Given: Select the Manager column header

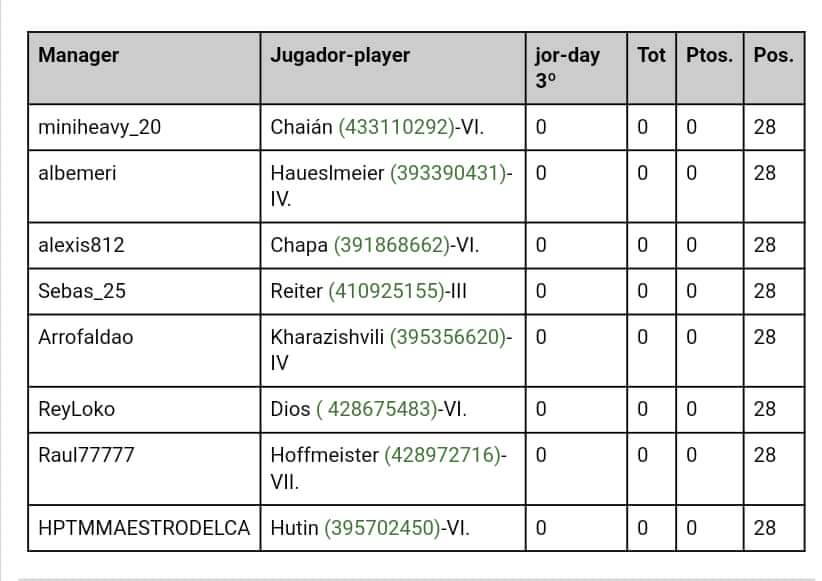Looking at the screenshot, I should tap(79, 55).
